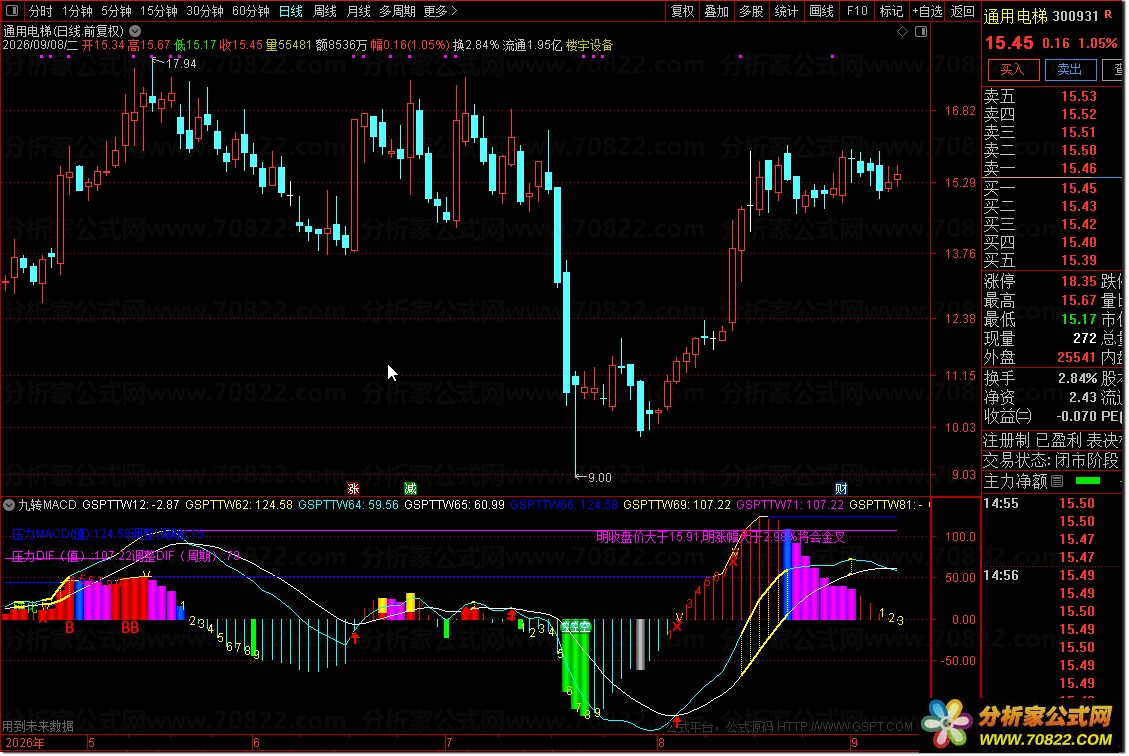Click the 卖出 sell button
1129x756 pixels.
click(1069, 70)
